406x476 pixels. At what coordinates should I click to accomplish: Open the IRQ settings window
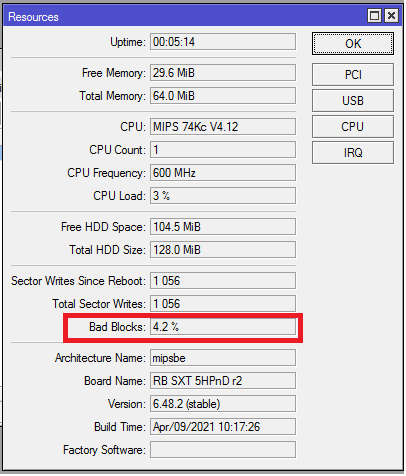point(353,152)
